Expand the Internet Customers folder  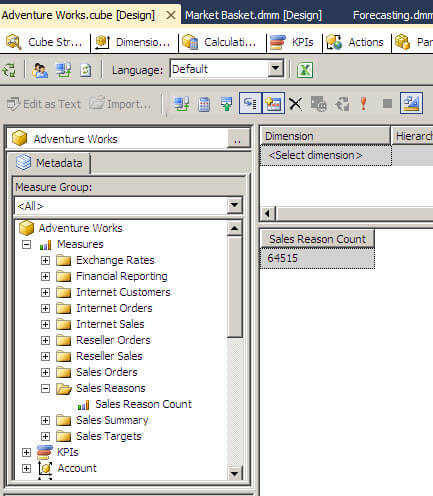(45, 292)
